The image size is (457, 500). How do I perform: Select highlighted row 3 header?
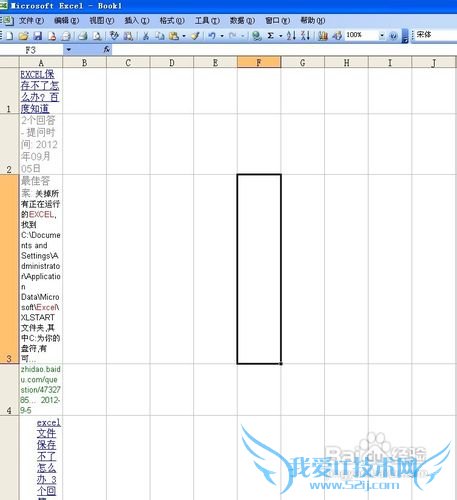click(9, 269)
